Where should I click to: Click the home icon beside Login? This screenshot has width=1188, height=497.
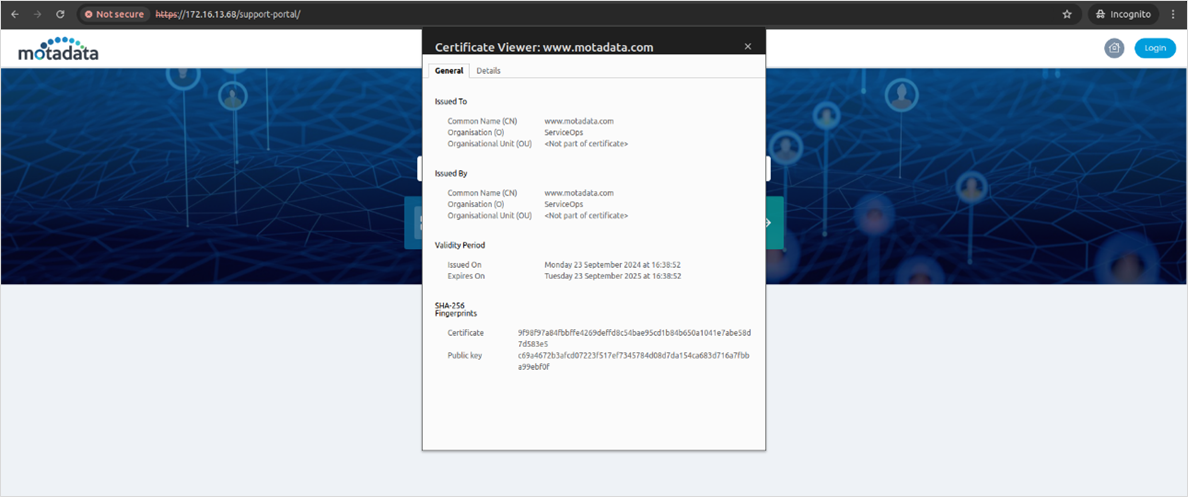[1114, 48]
